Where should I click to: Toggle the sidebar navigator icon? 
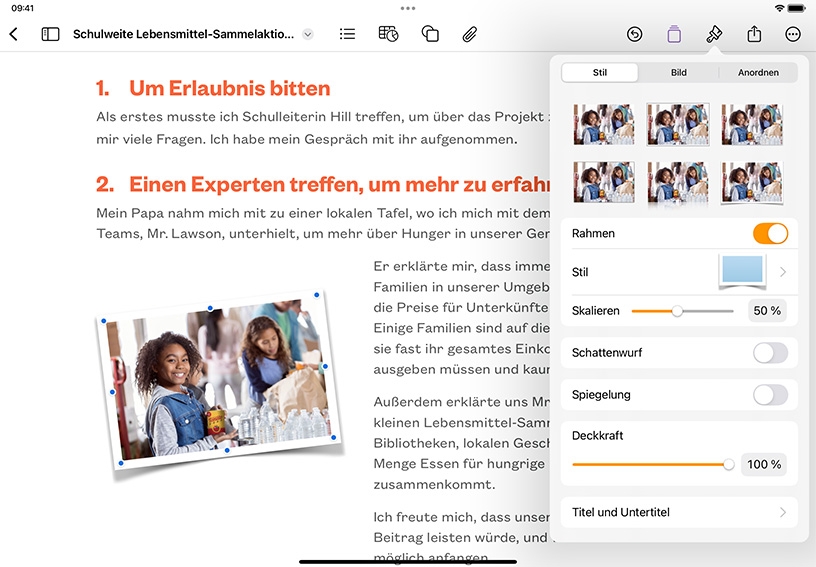point(50,34)
